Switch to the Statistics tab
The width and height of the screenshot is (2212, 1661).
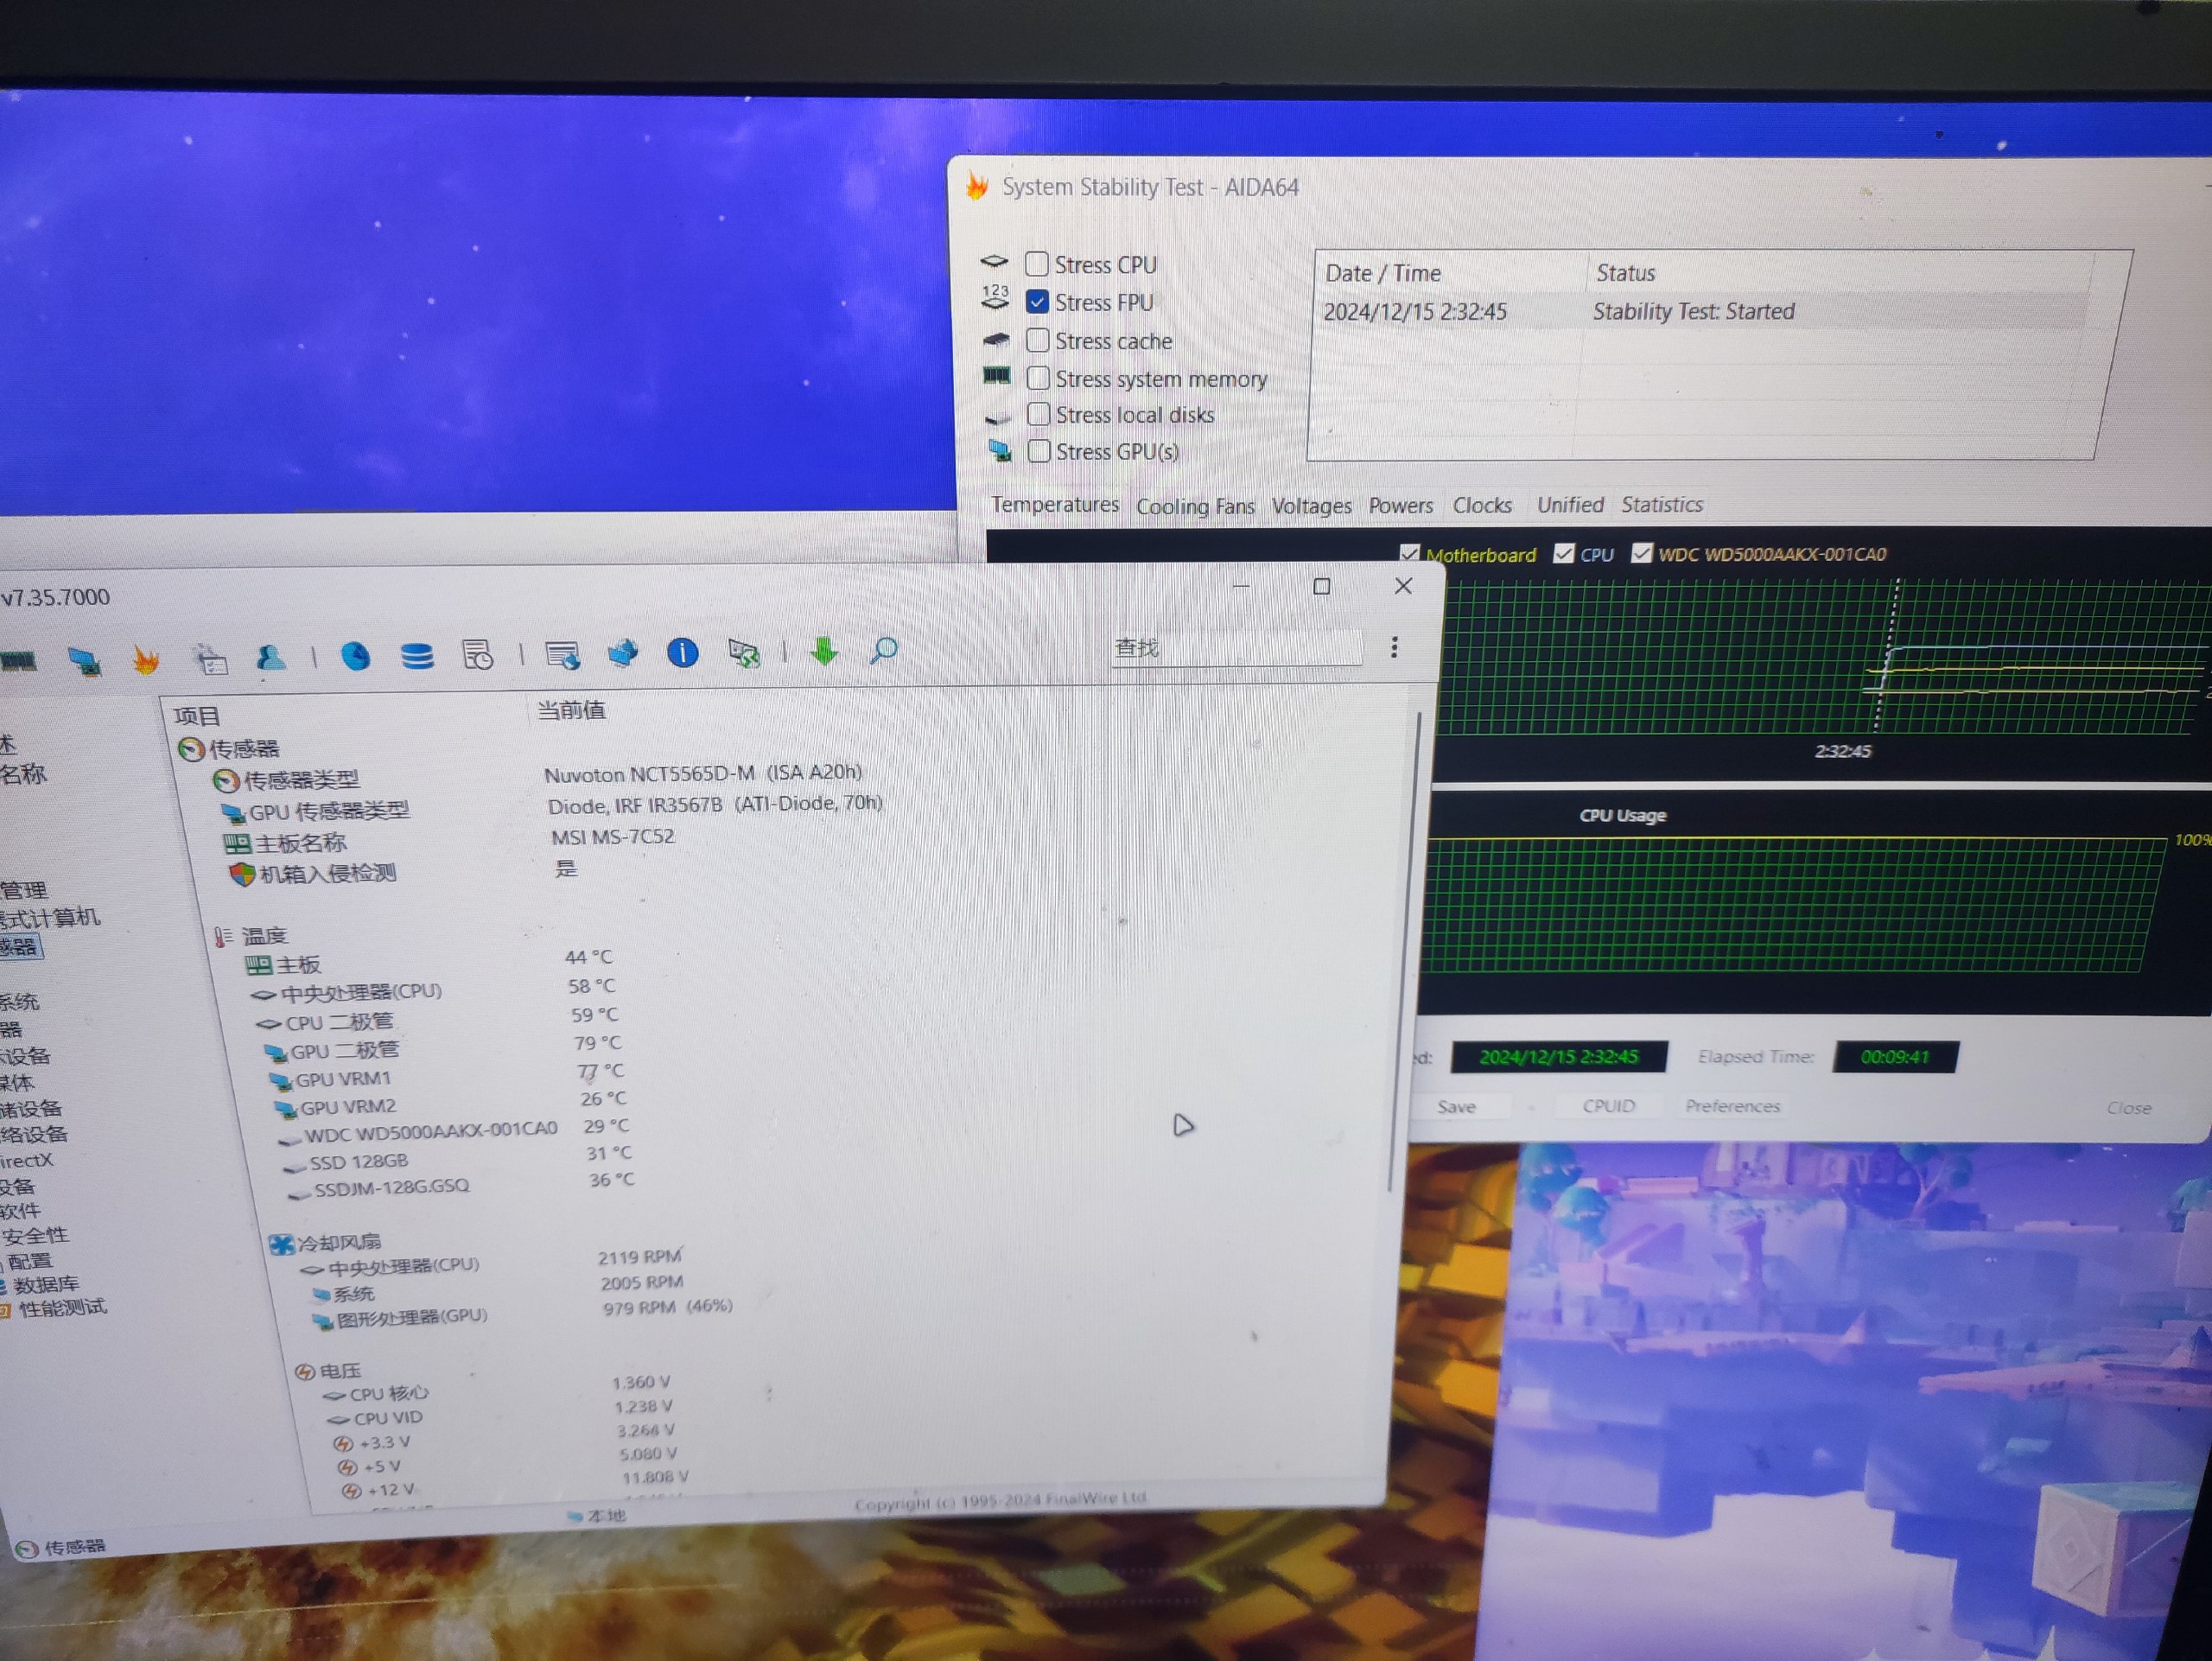[1662, 504]
